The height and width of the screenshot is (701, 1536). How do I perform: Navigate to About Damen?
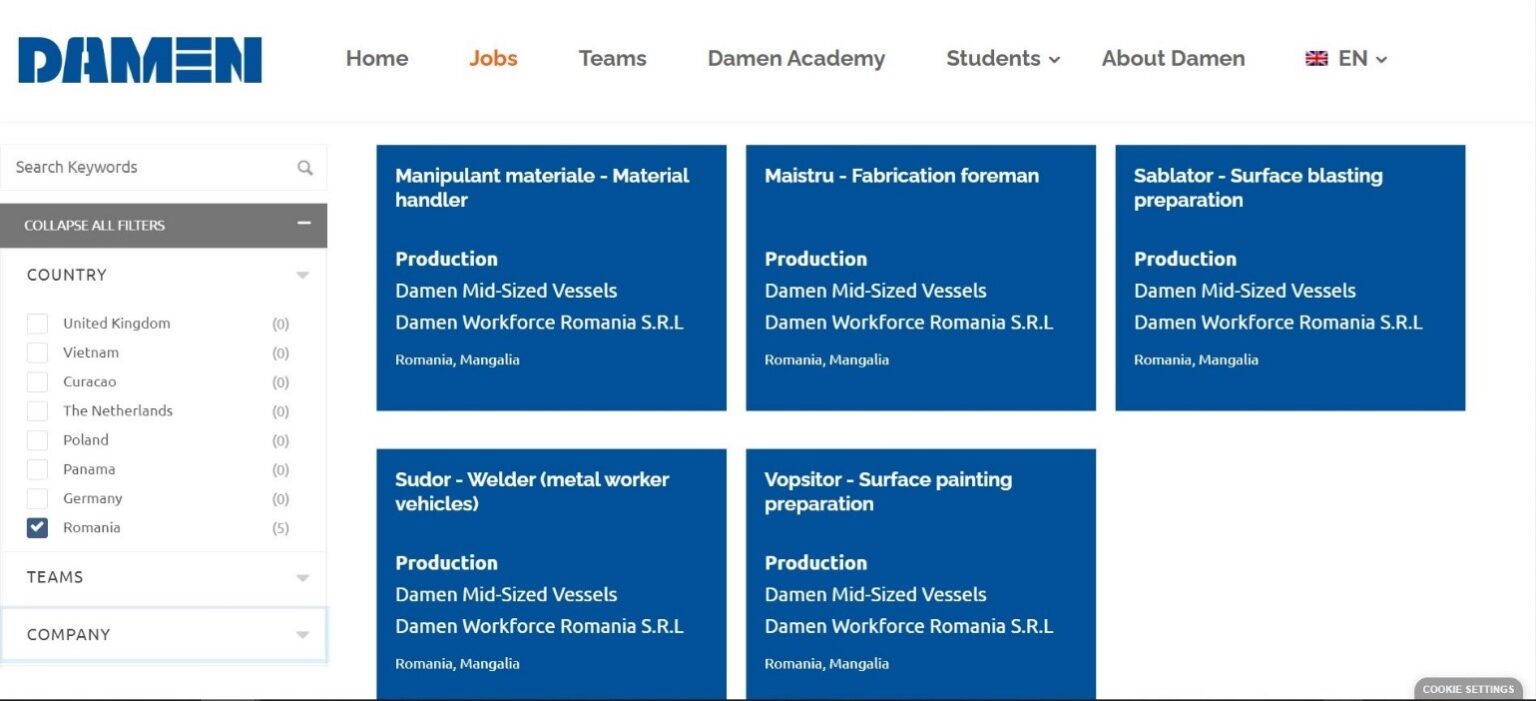click(x=1173, y=59)
